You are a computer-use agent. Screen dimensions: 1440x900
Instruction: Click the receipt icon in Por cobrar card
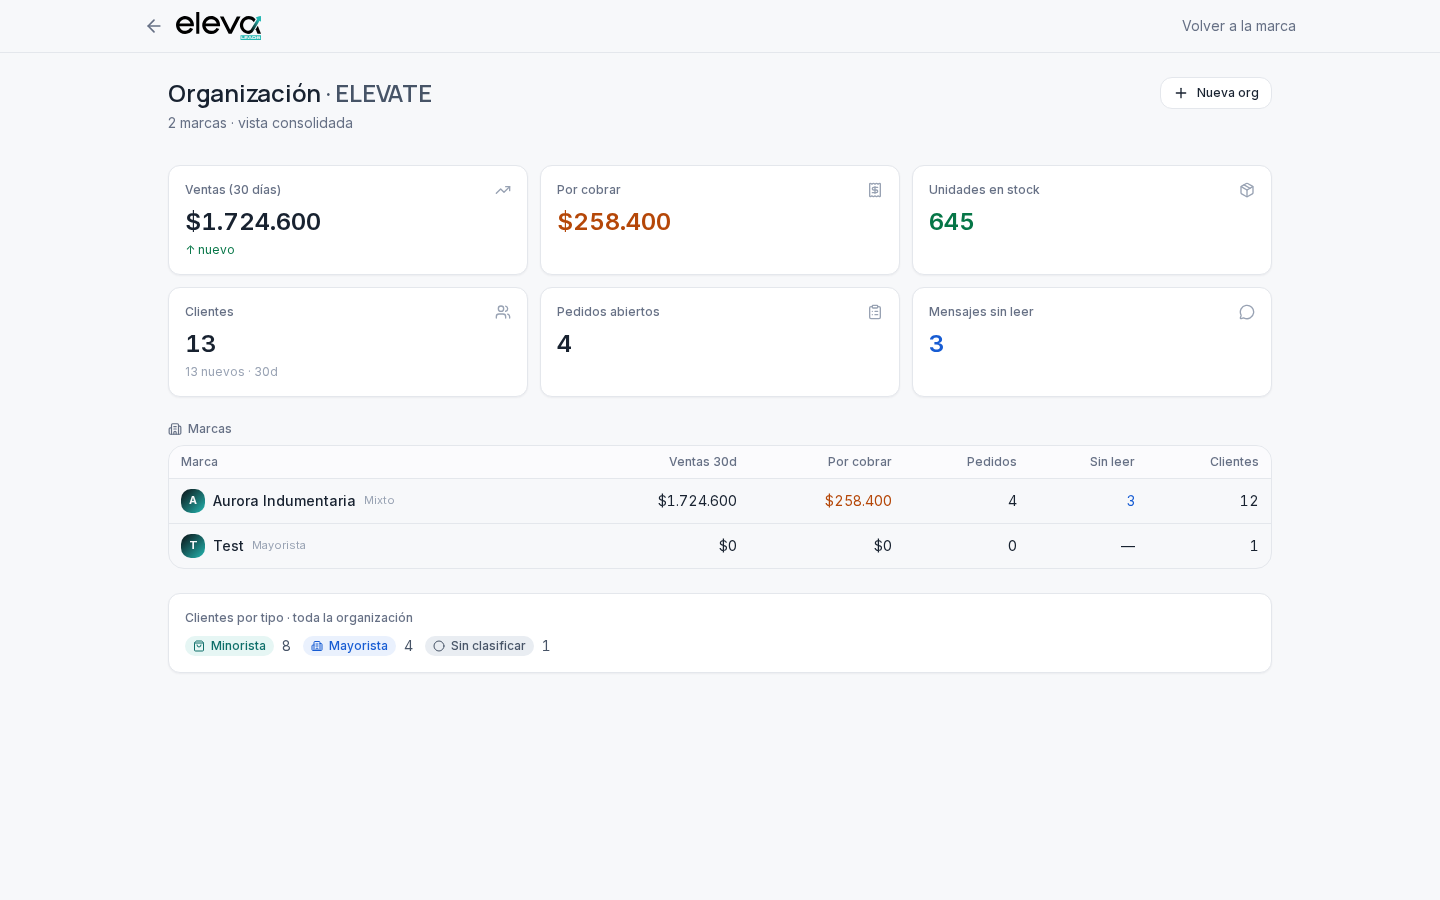tap(875, 190)
